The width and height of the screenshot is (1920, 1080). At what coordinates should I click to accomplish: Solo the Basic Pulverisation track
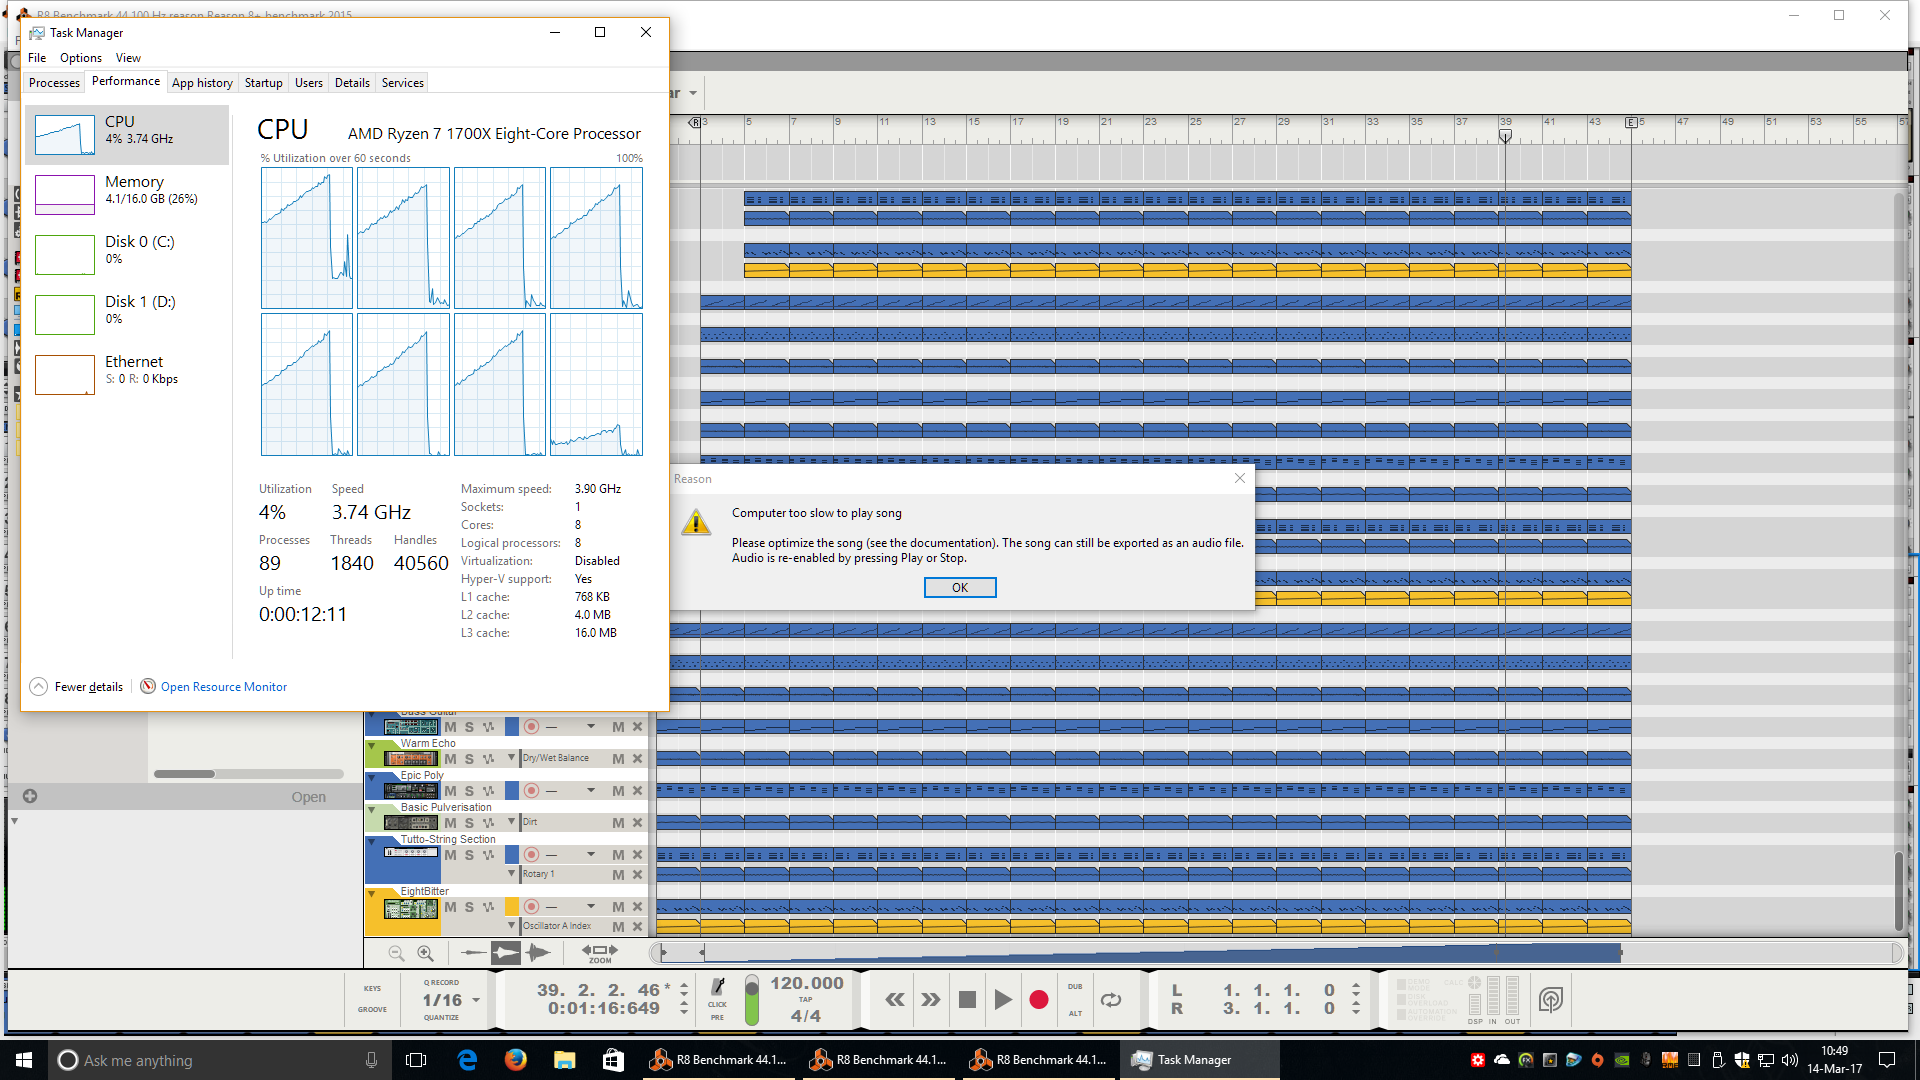click(x=469, y=823)
